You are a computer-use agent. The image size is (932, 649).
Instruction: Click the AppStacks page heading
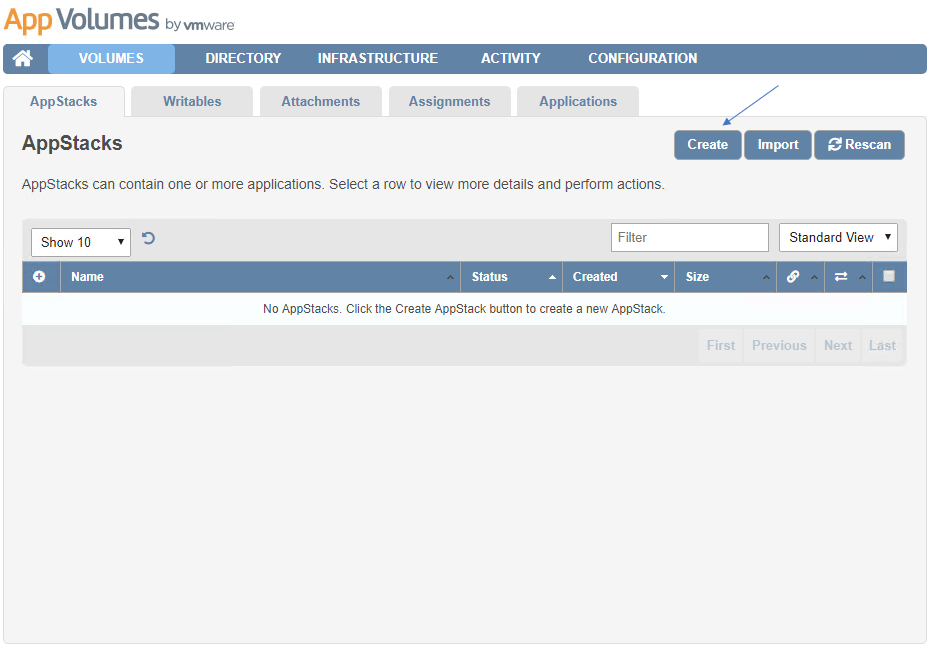tap(72, 143)
